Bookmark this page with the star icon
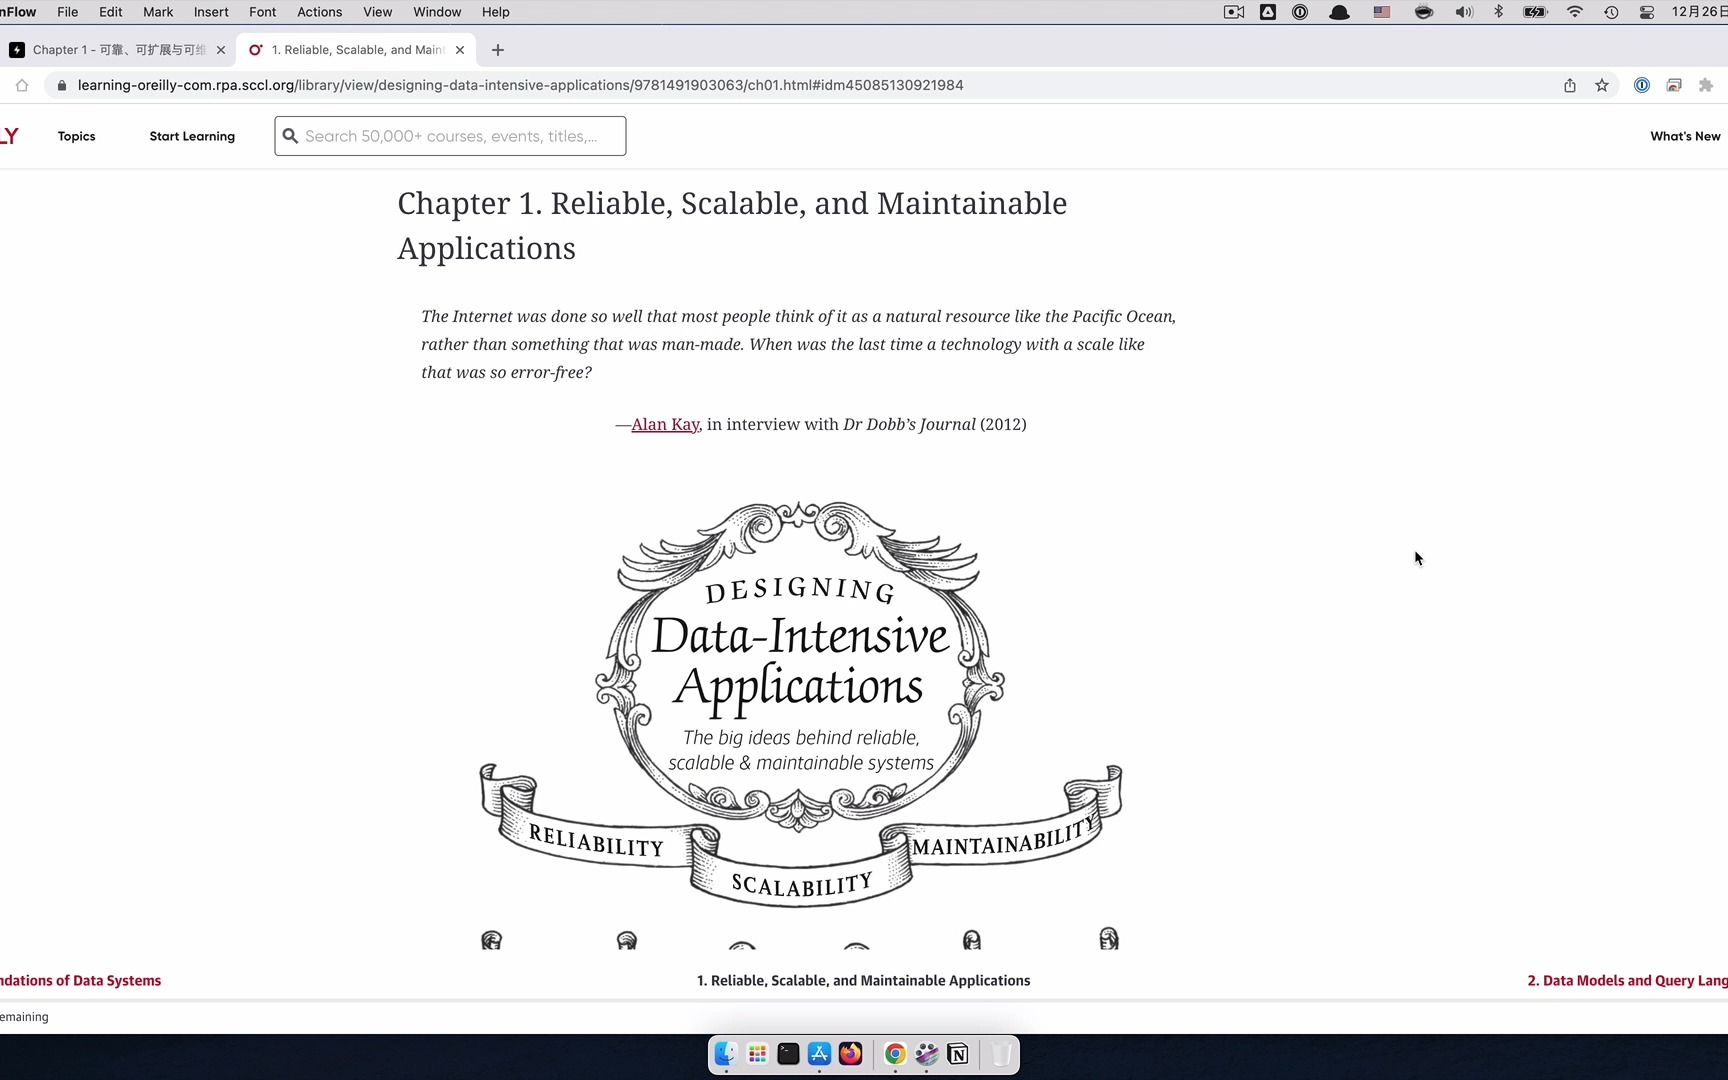1728x1080 pixels. click(x=1602, y=85)
